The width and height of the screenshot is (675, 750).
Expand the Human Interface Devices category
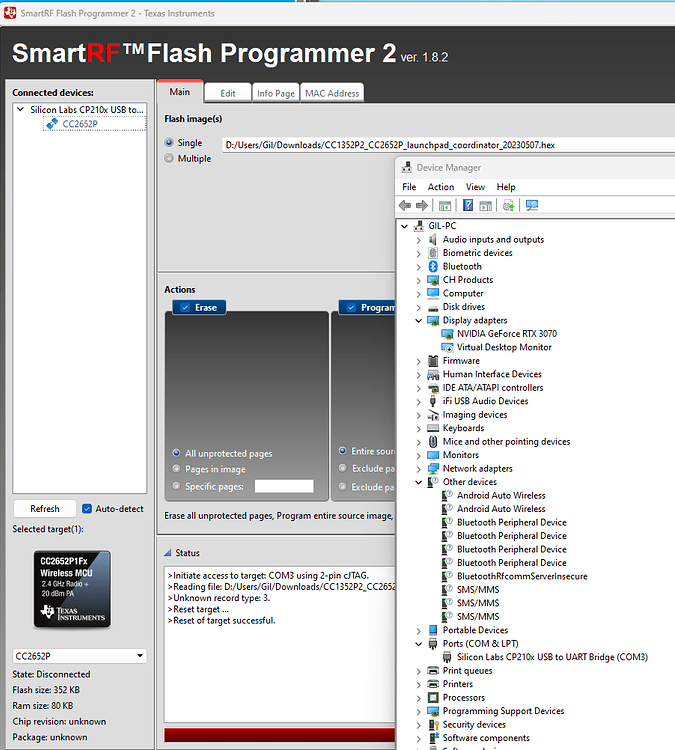tap(419, 375)
